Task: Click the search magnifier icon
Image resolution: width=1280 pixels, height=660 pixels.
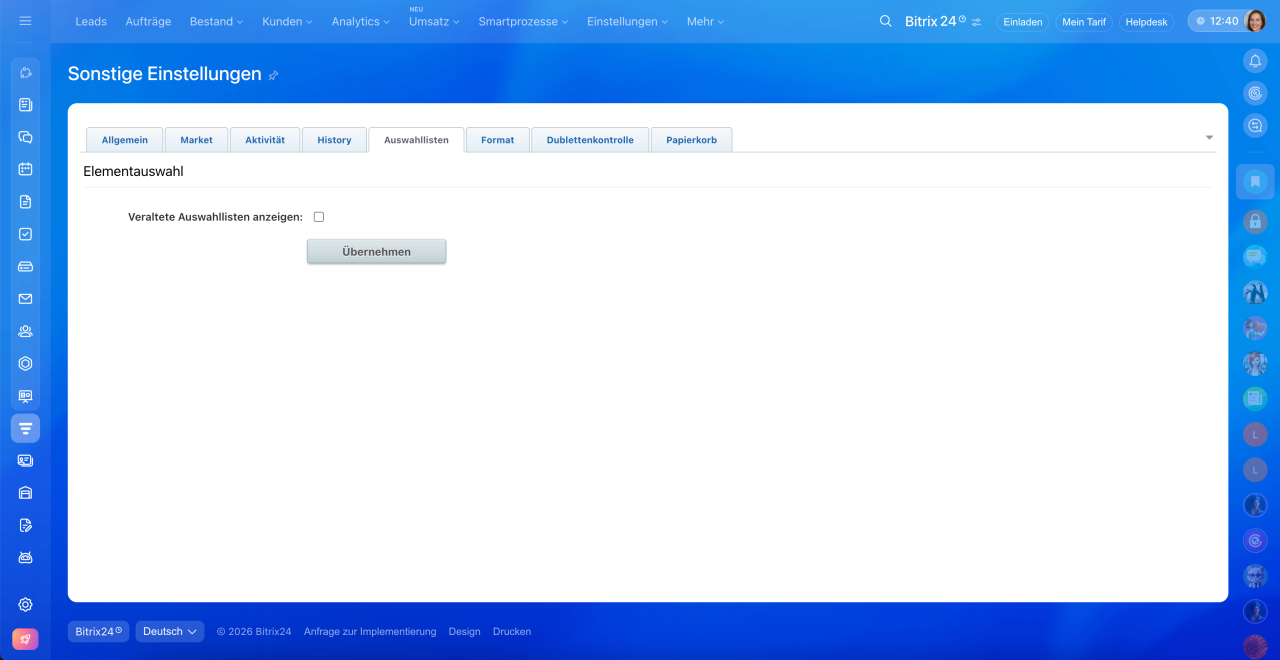Action: [x=885, y=21]
